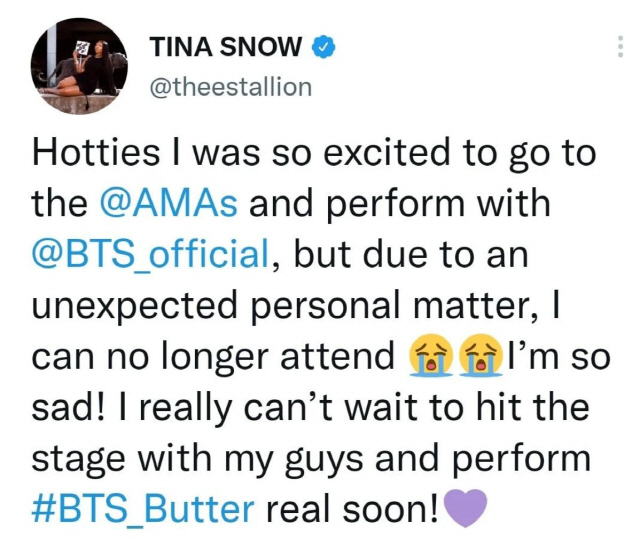This screenshot has height=543, width=640.
Task: Open the @theestallion handle
Action: [x=230, y=87]
